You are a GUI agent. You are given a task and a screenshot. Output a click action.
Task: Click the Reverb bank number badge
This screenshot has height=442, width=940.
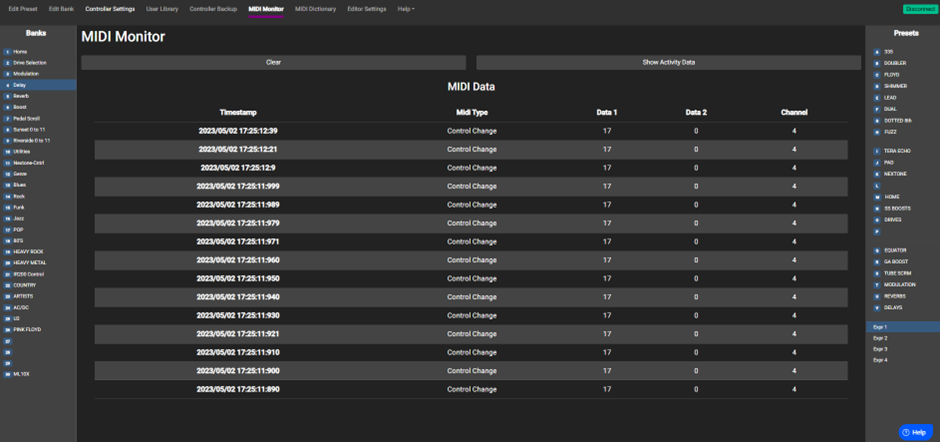coord(7,96)
